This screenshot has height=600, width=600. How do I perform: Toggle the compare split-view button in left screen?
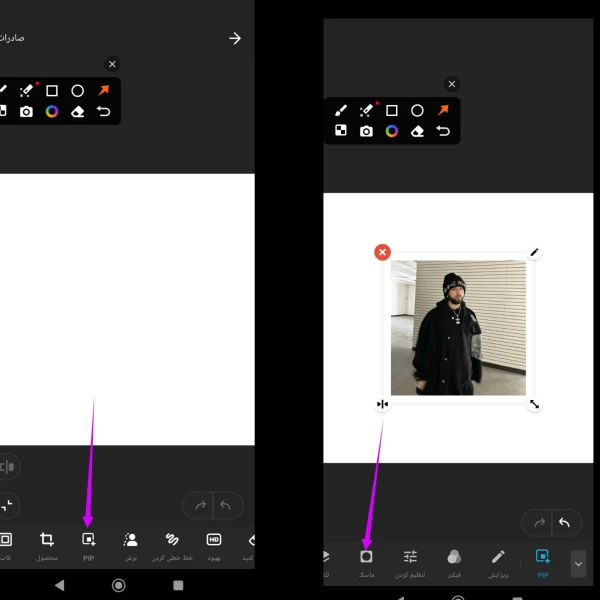coord(7,466)
